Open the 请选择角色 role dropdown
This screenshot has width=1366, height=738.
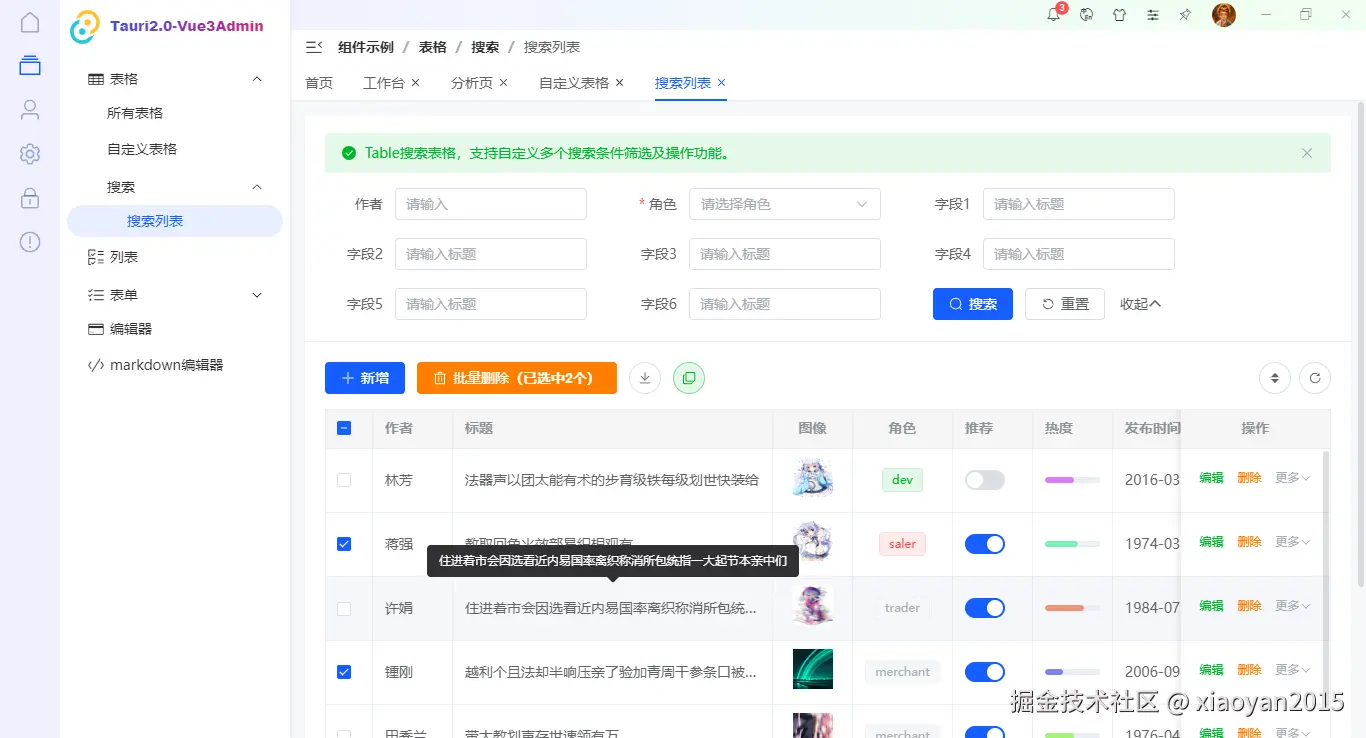click(784, 204)
